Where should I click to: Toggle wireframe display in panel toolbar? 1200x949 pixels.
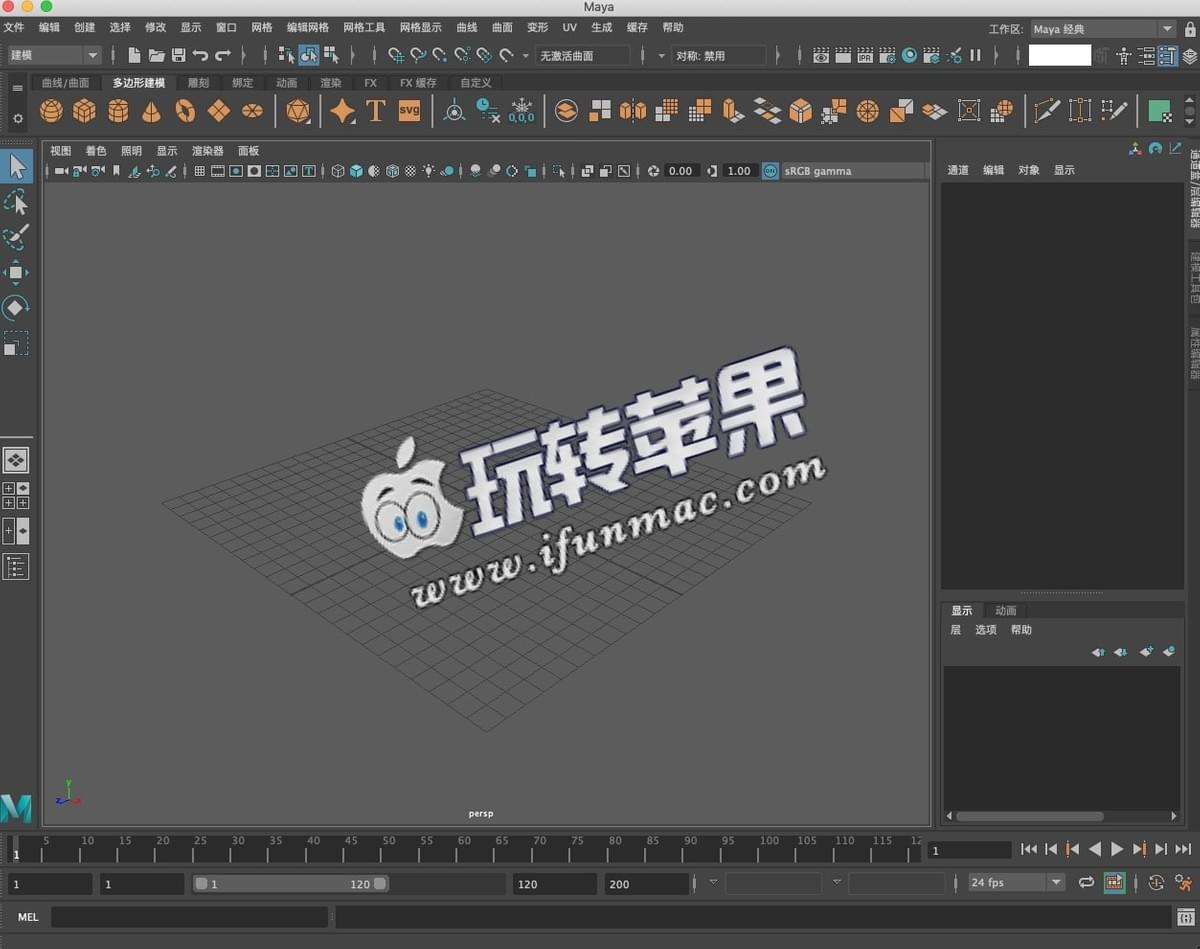[338, 171]
